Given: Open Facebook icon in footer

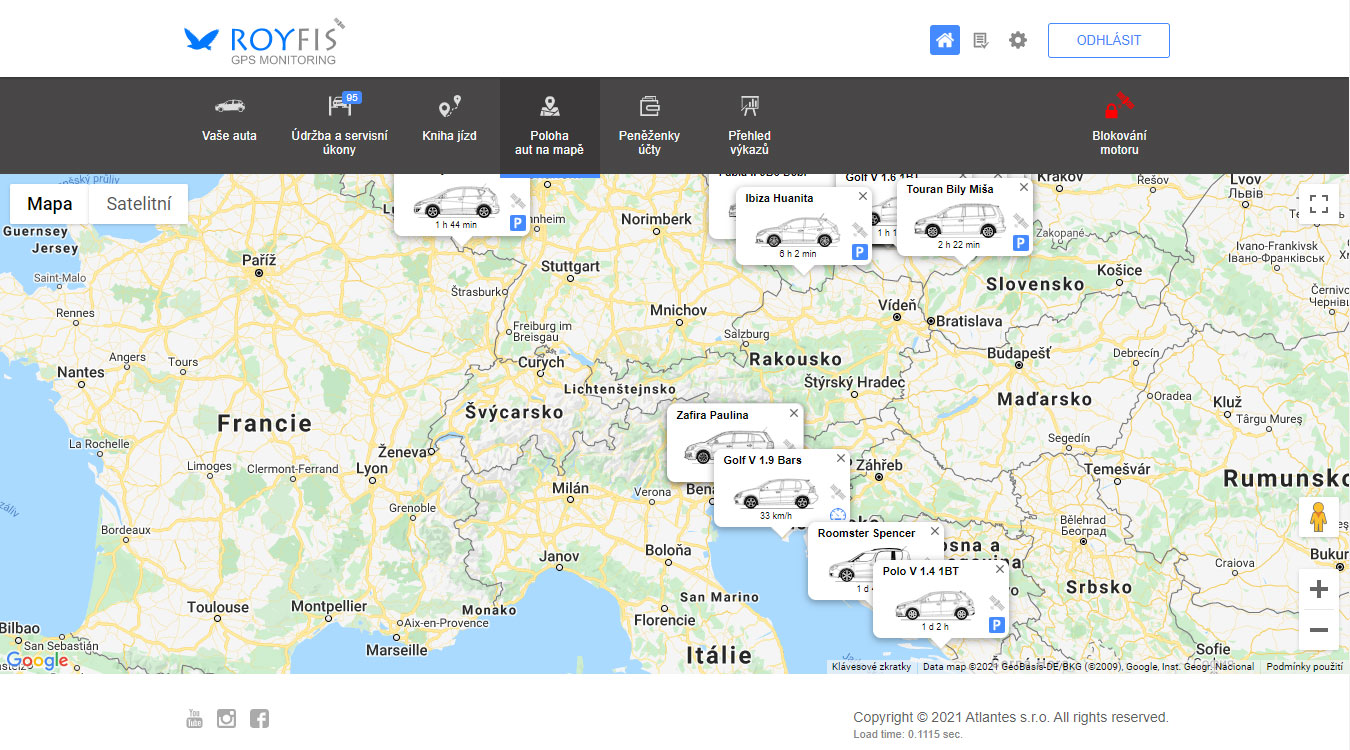Looking at the screenshot, I should pos(259,718).
